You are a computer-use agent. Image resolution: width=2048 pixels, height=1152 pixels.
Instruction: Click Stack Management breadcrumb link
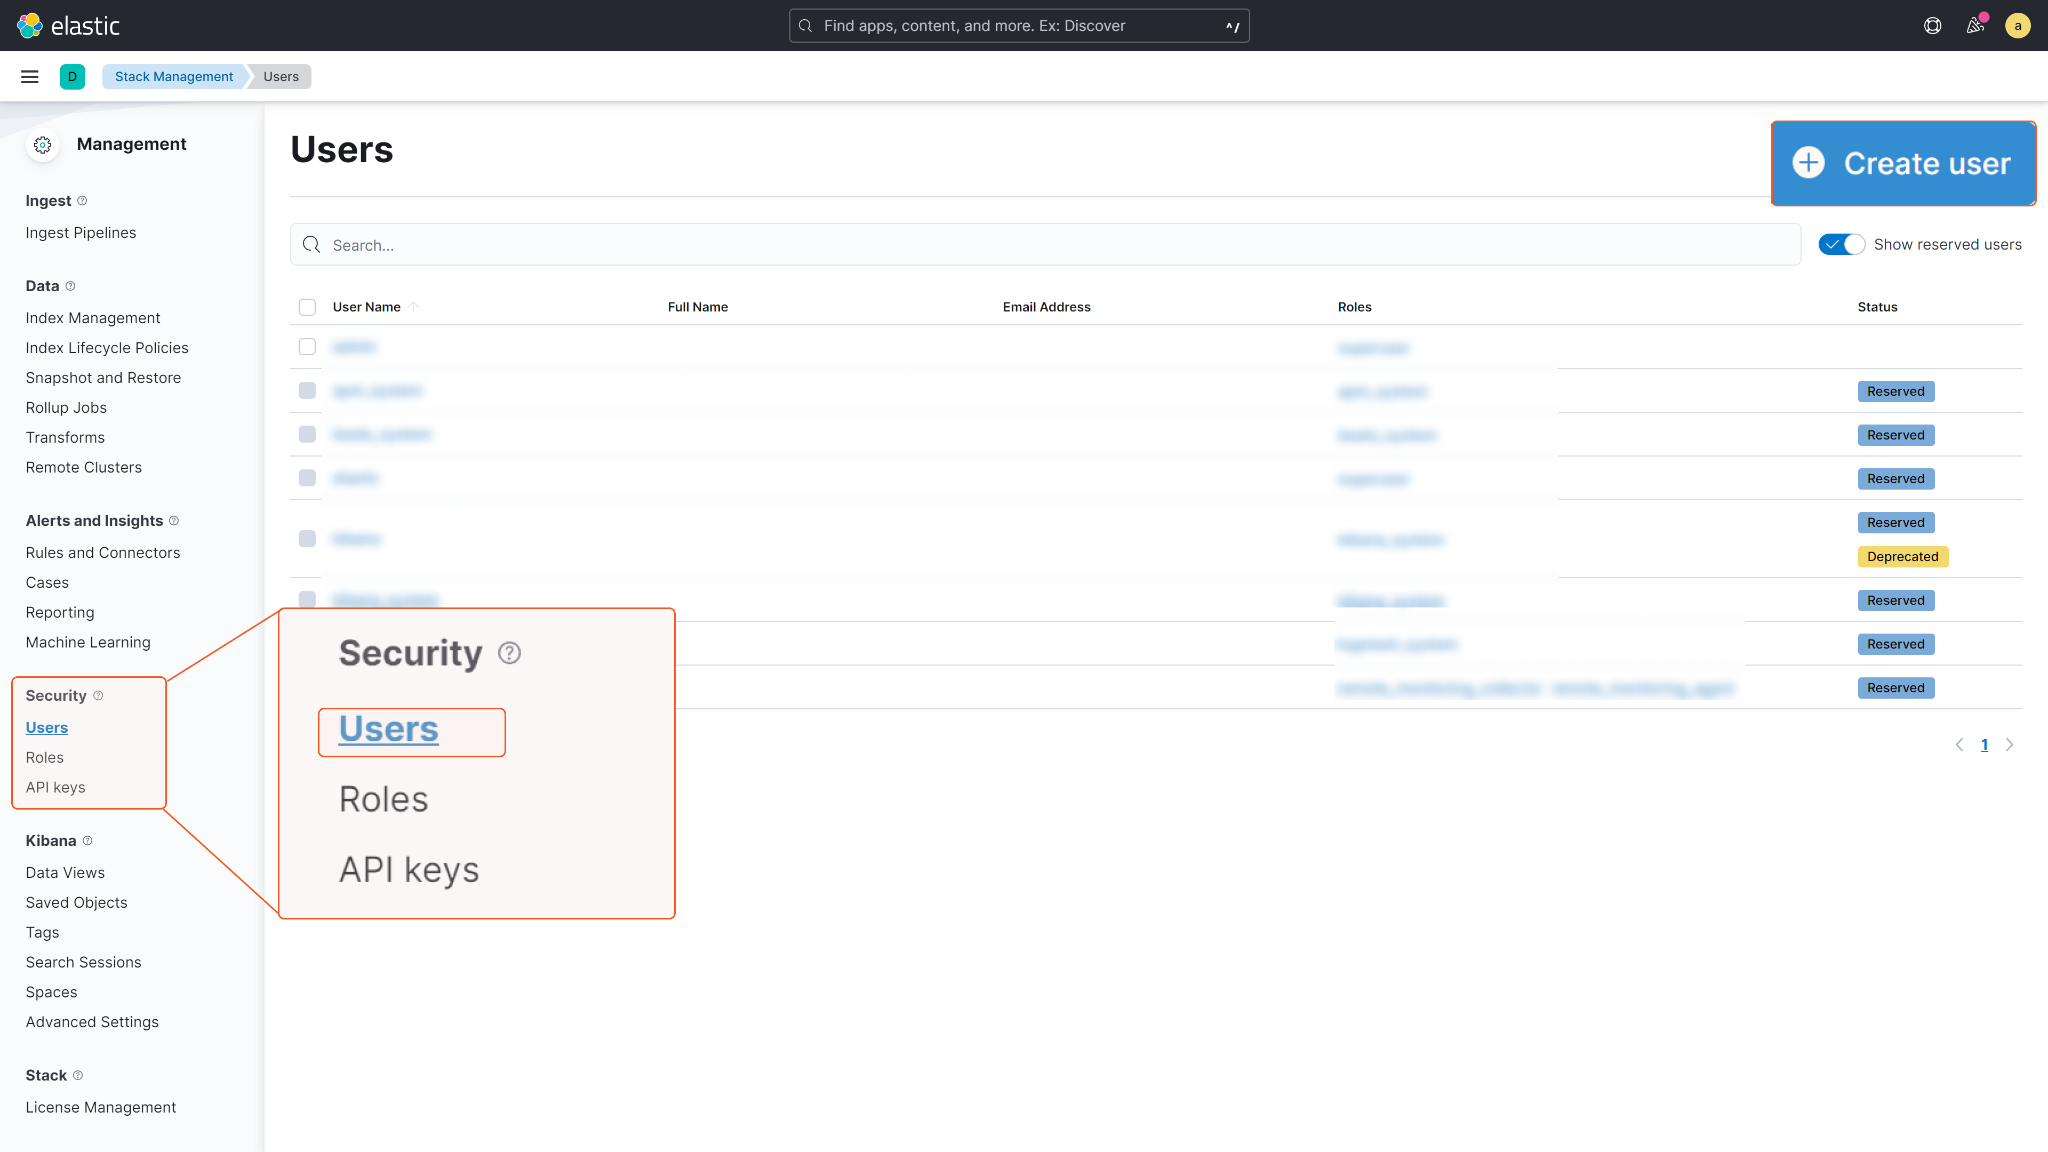[174, 77]
